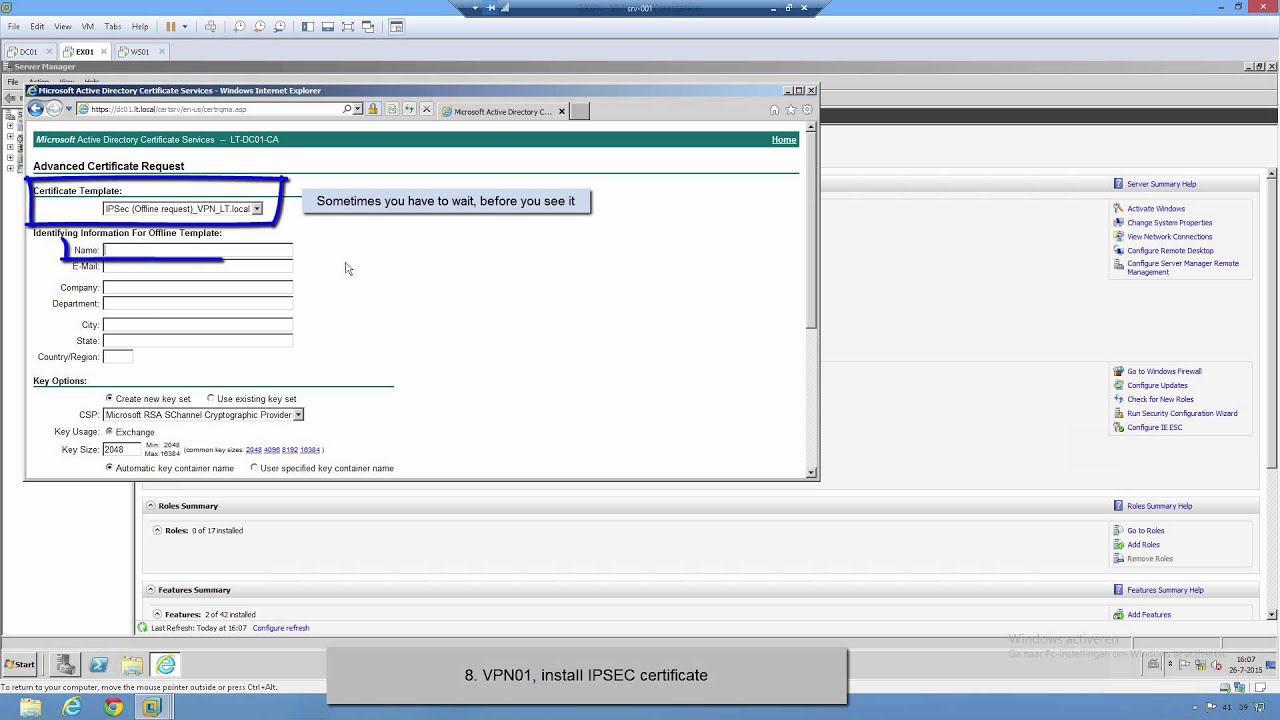1280x720 pixels.
Task: Collapse the Roles subsection expander
Action: coord(157,530)
